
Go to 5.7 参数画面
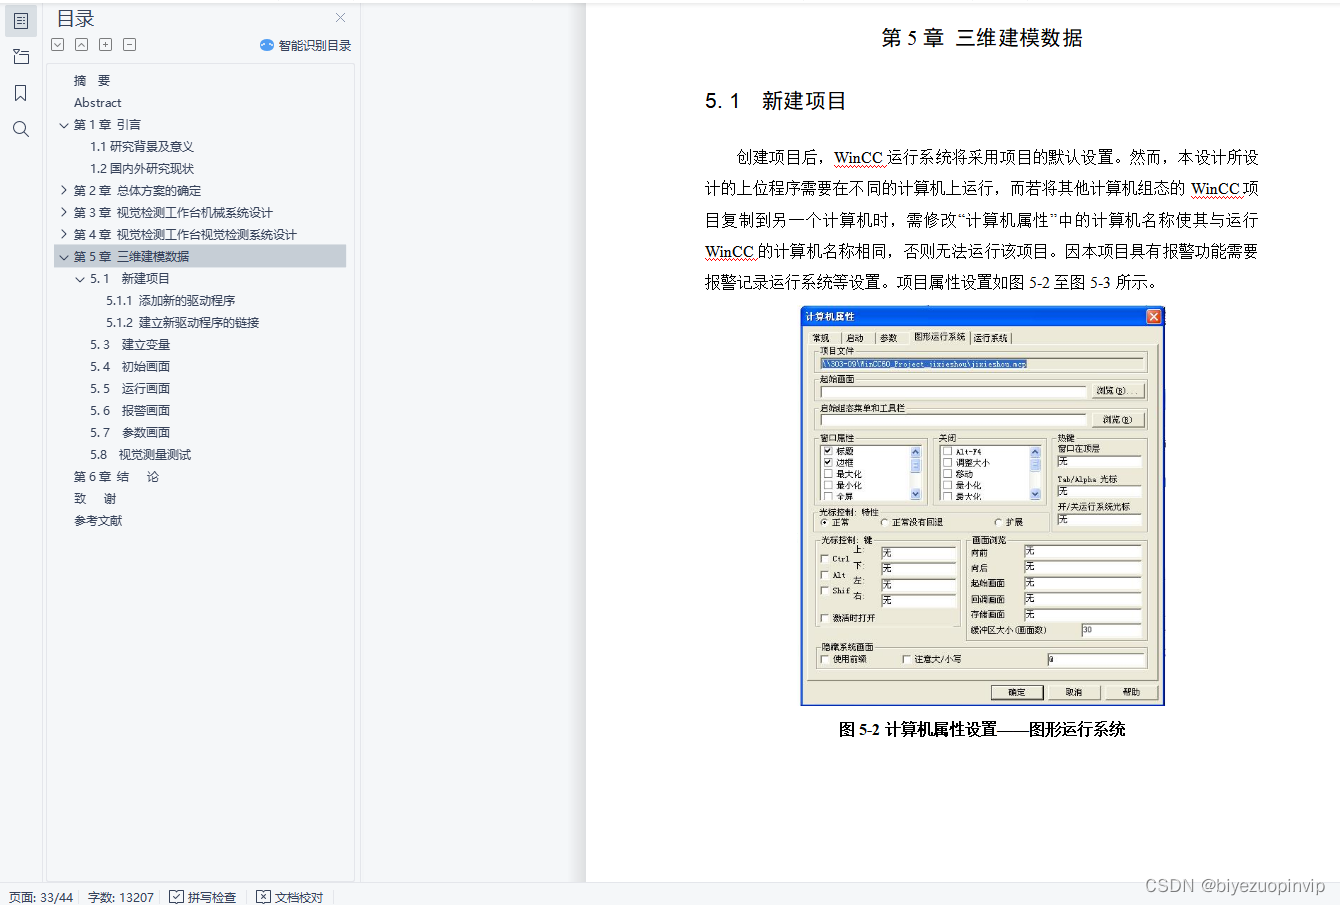click(x=129, y=433)
